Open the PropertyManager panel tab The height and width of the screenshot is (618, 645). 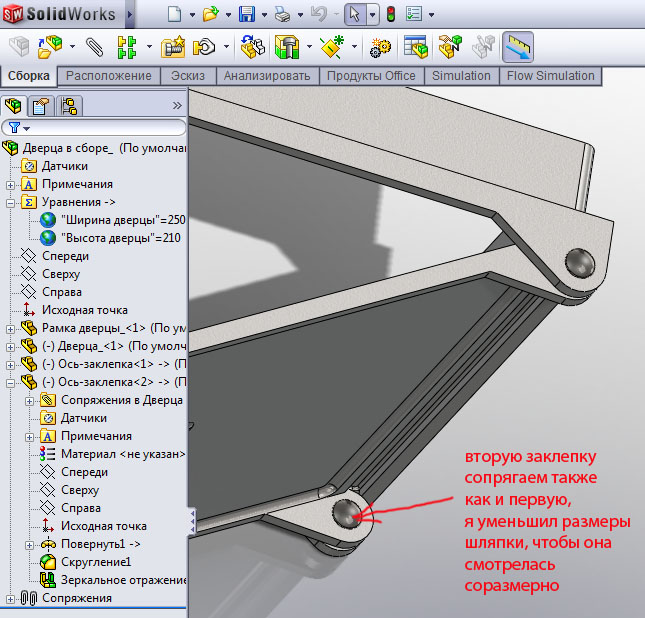pyautogui.click(x=41, y=106)
